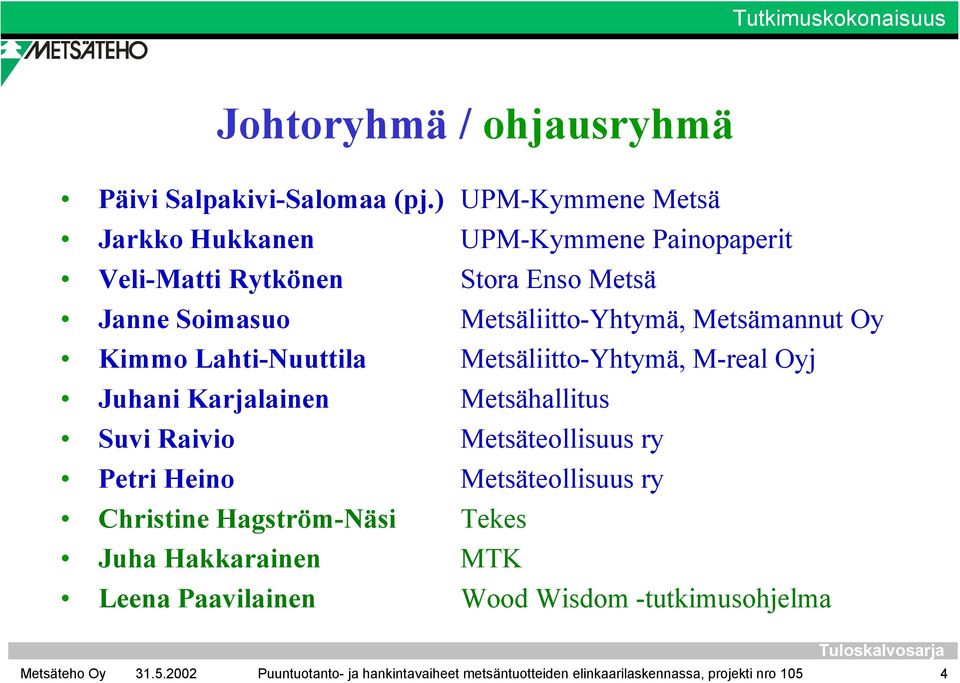Click the name Juha Hakkarainen
Viewport: 960px width, 683px height.
209,559
